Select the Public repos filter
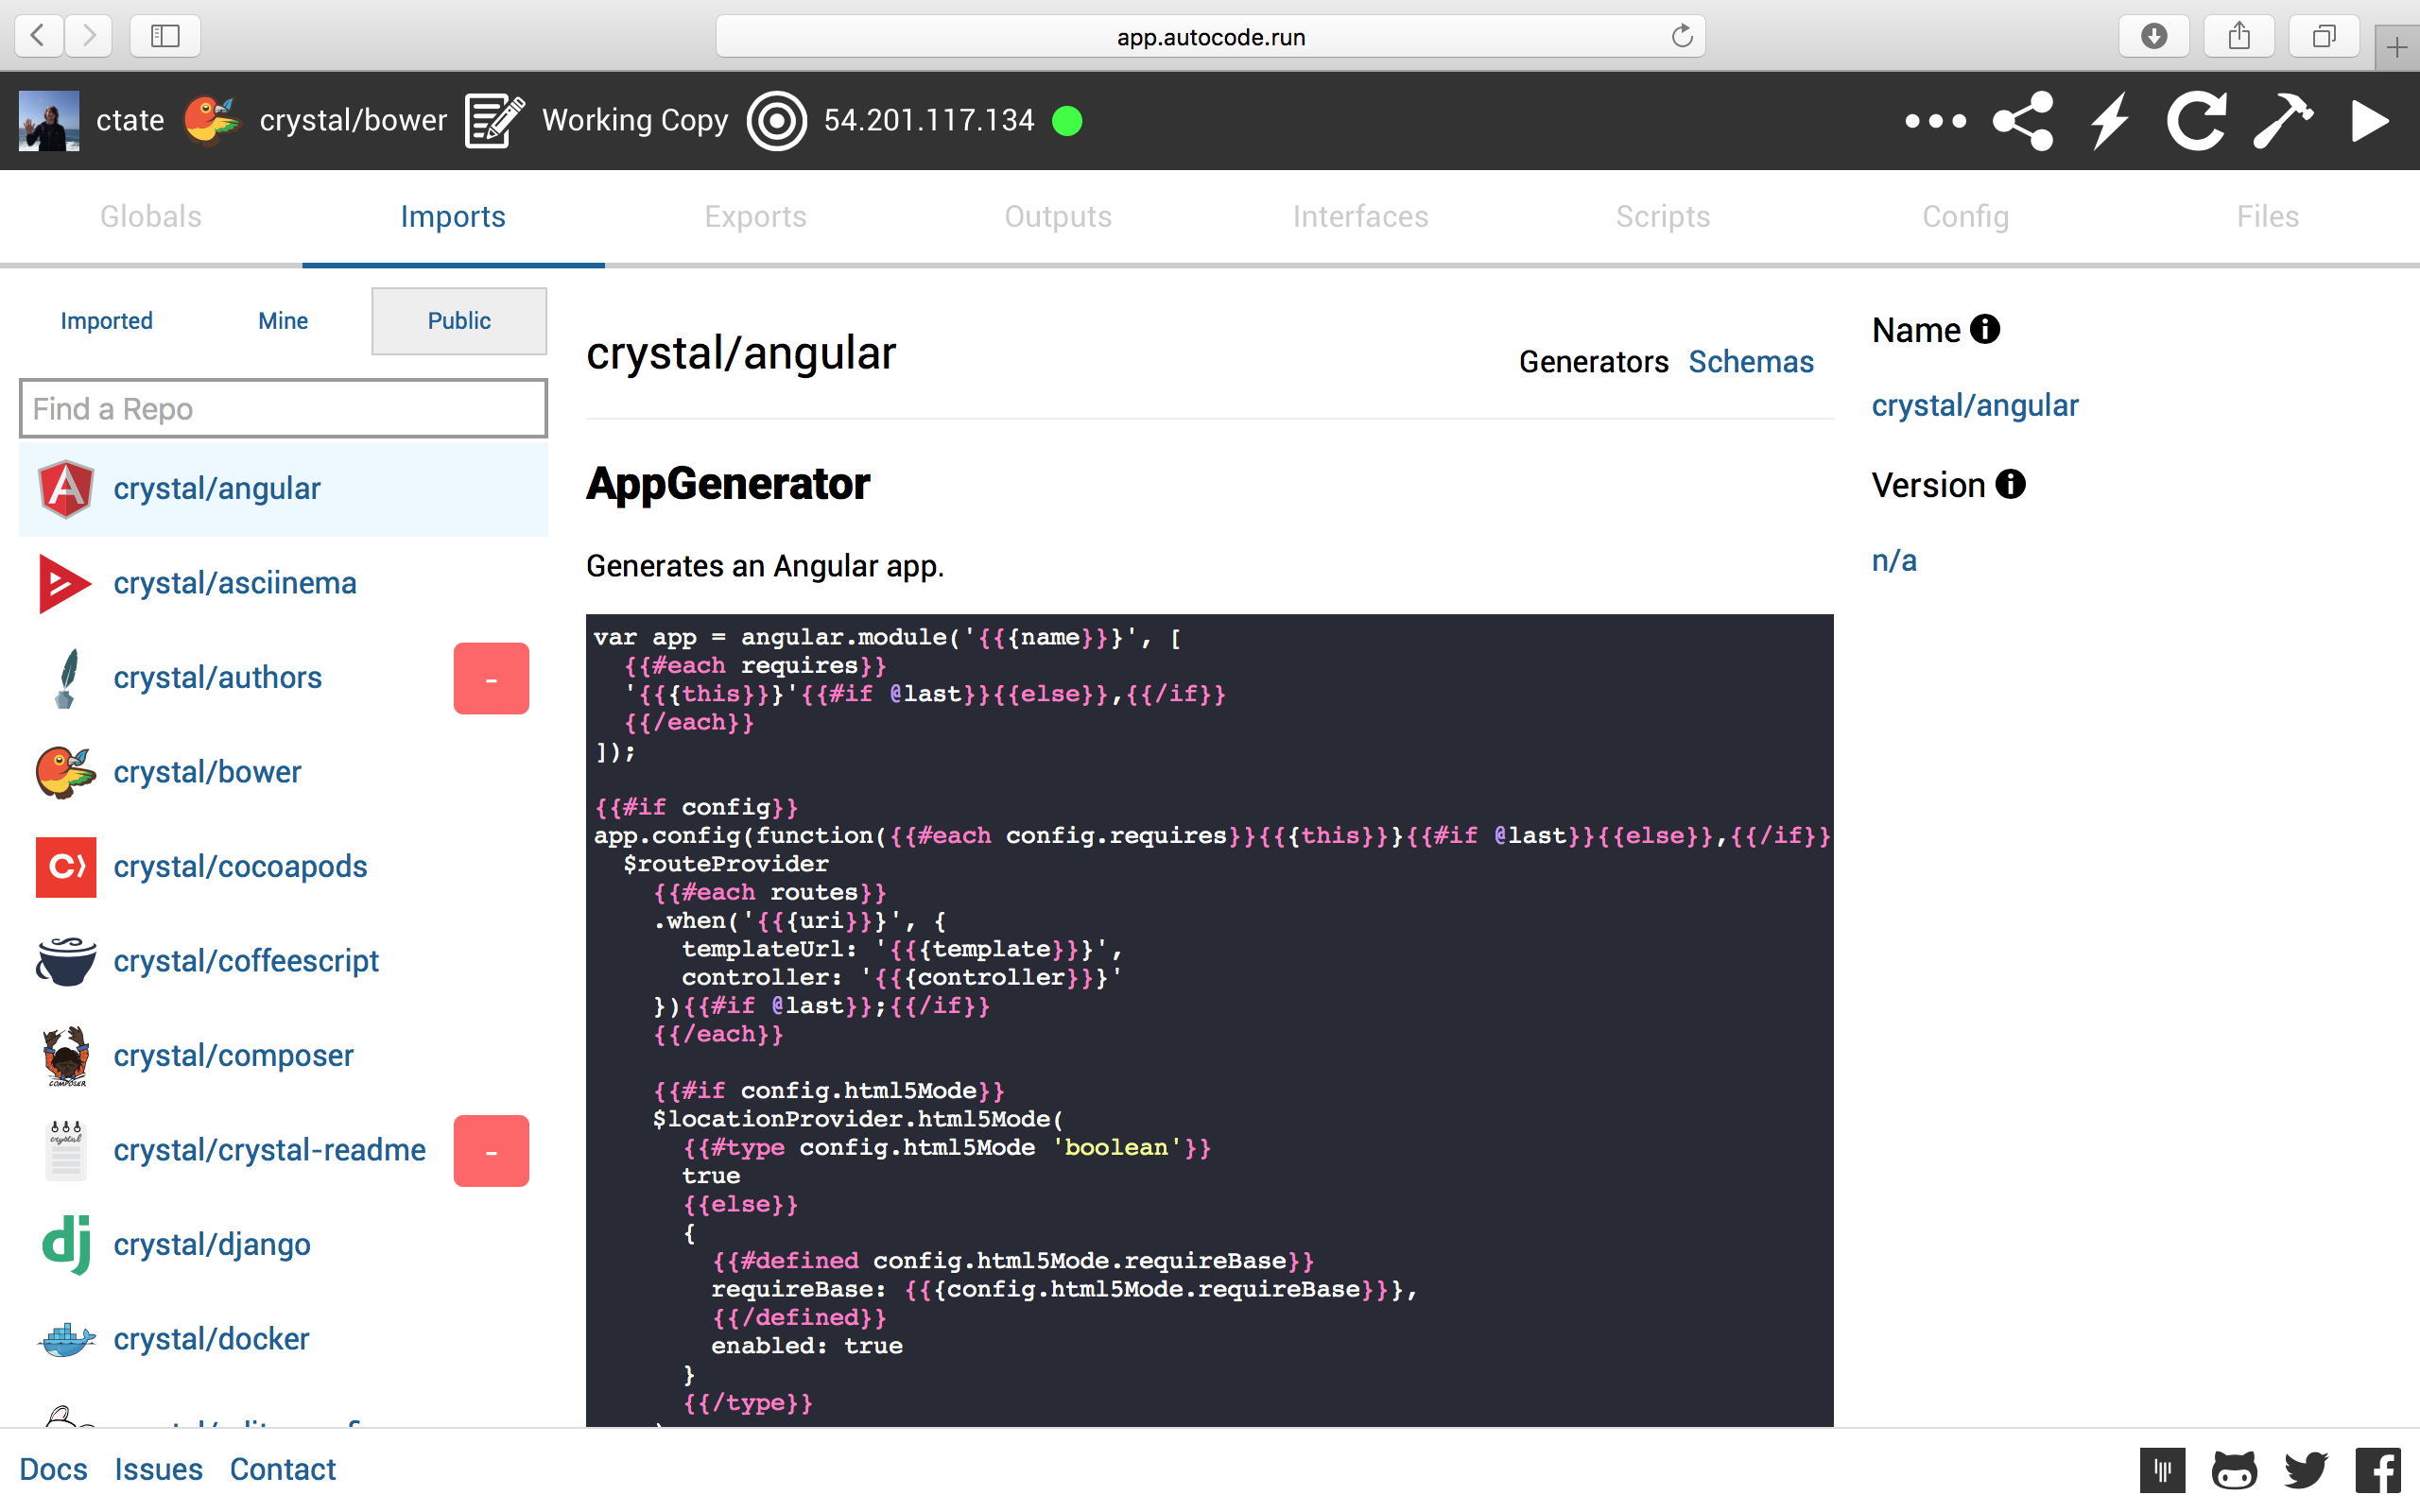2420x1512 pixels. 459,321
